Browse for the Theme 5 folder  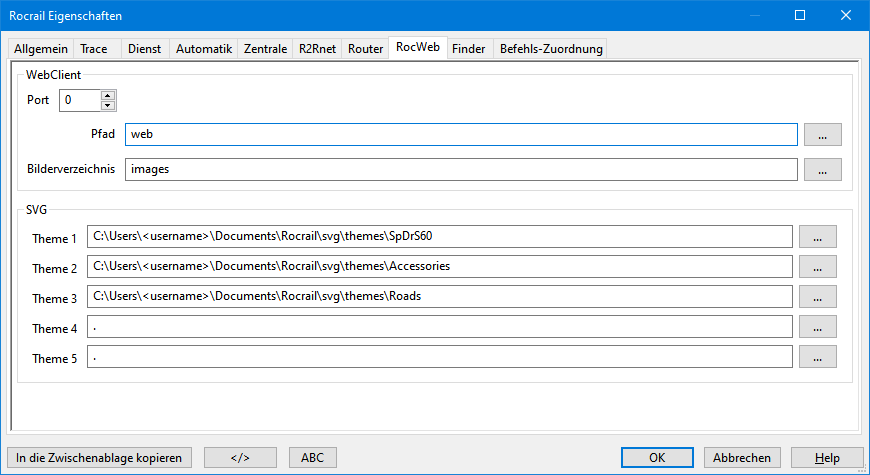click(817, 357)
